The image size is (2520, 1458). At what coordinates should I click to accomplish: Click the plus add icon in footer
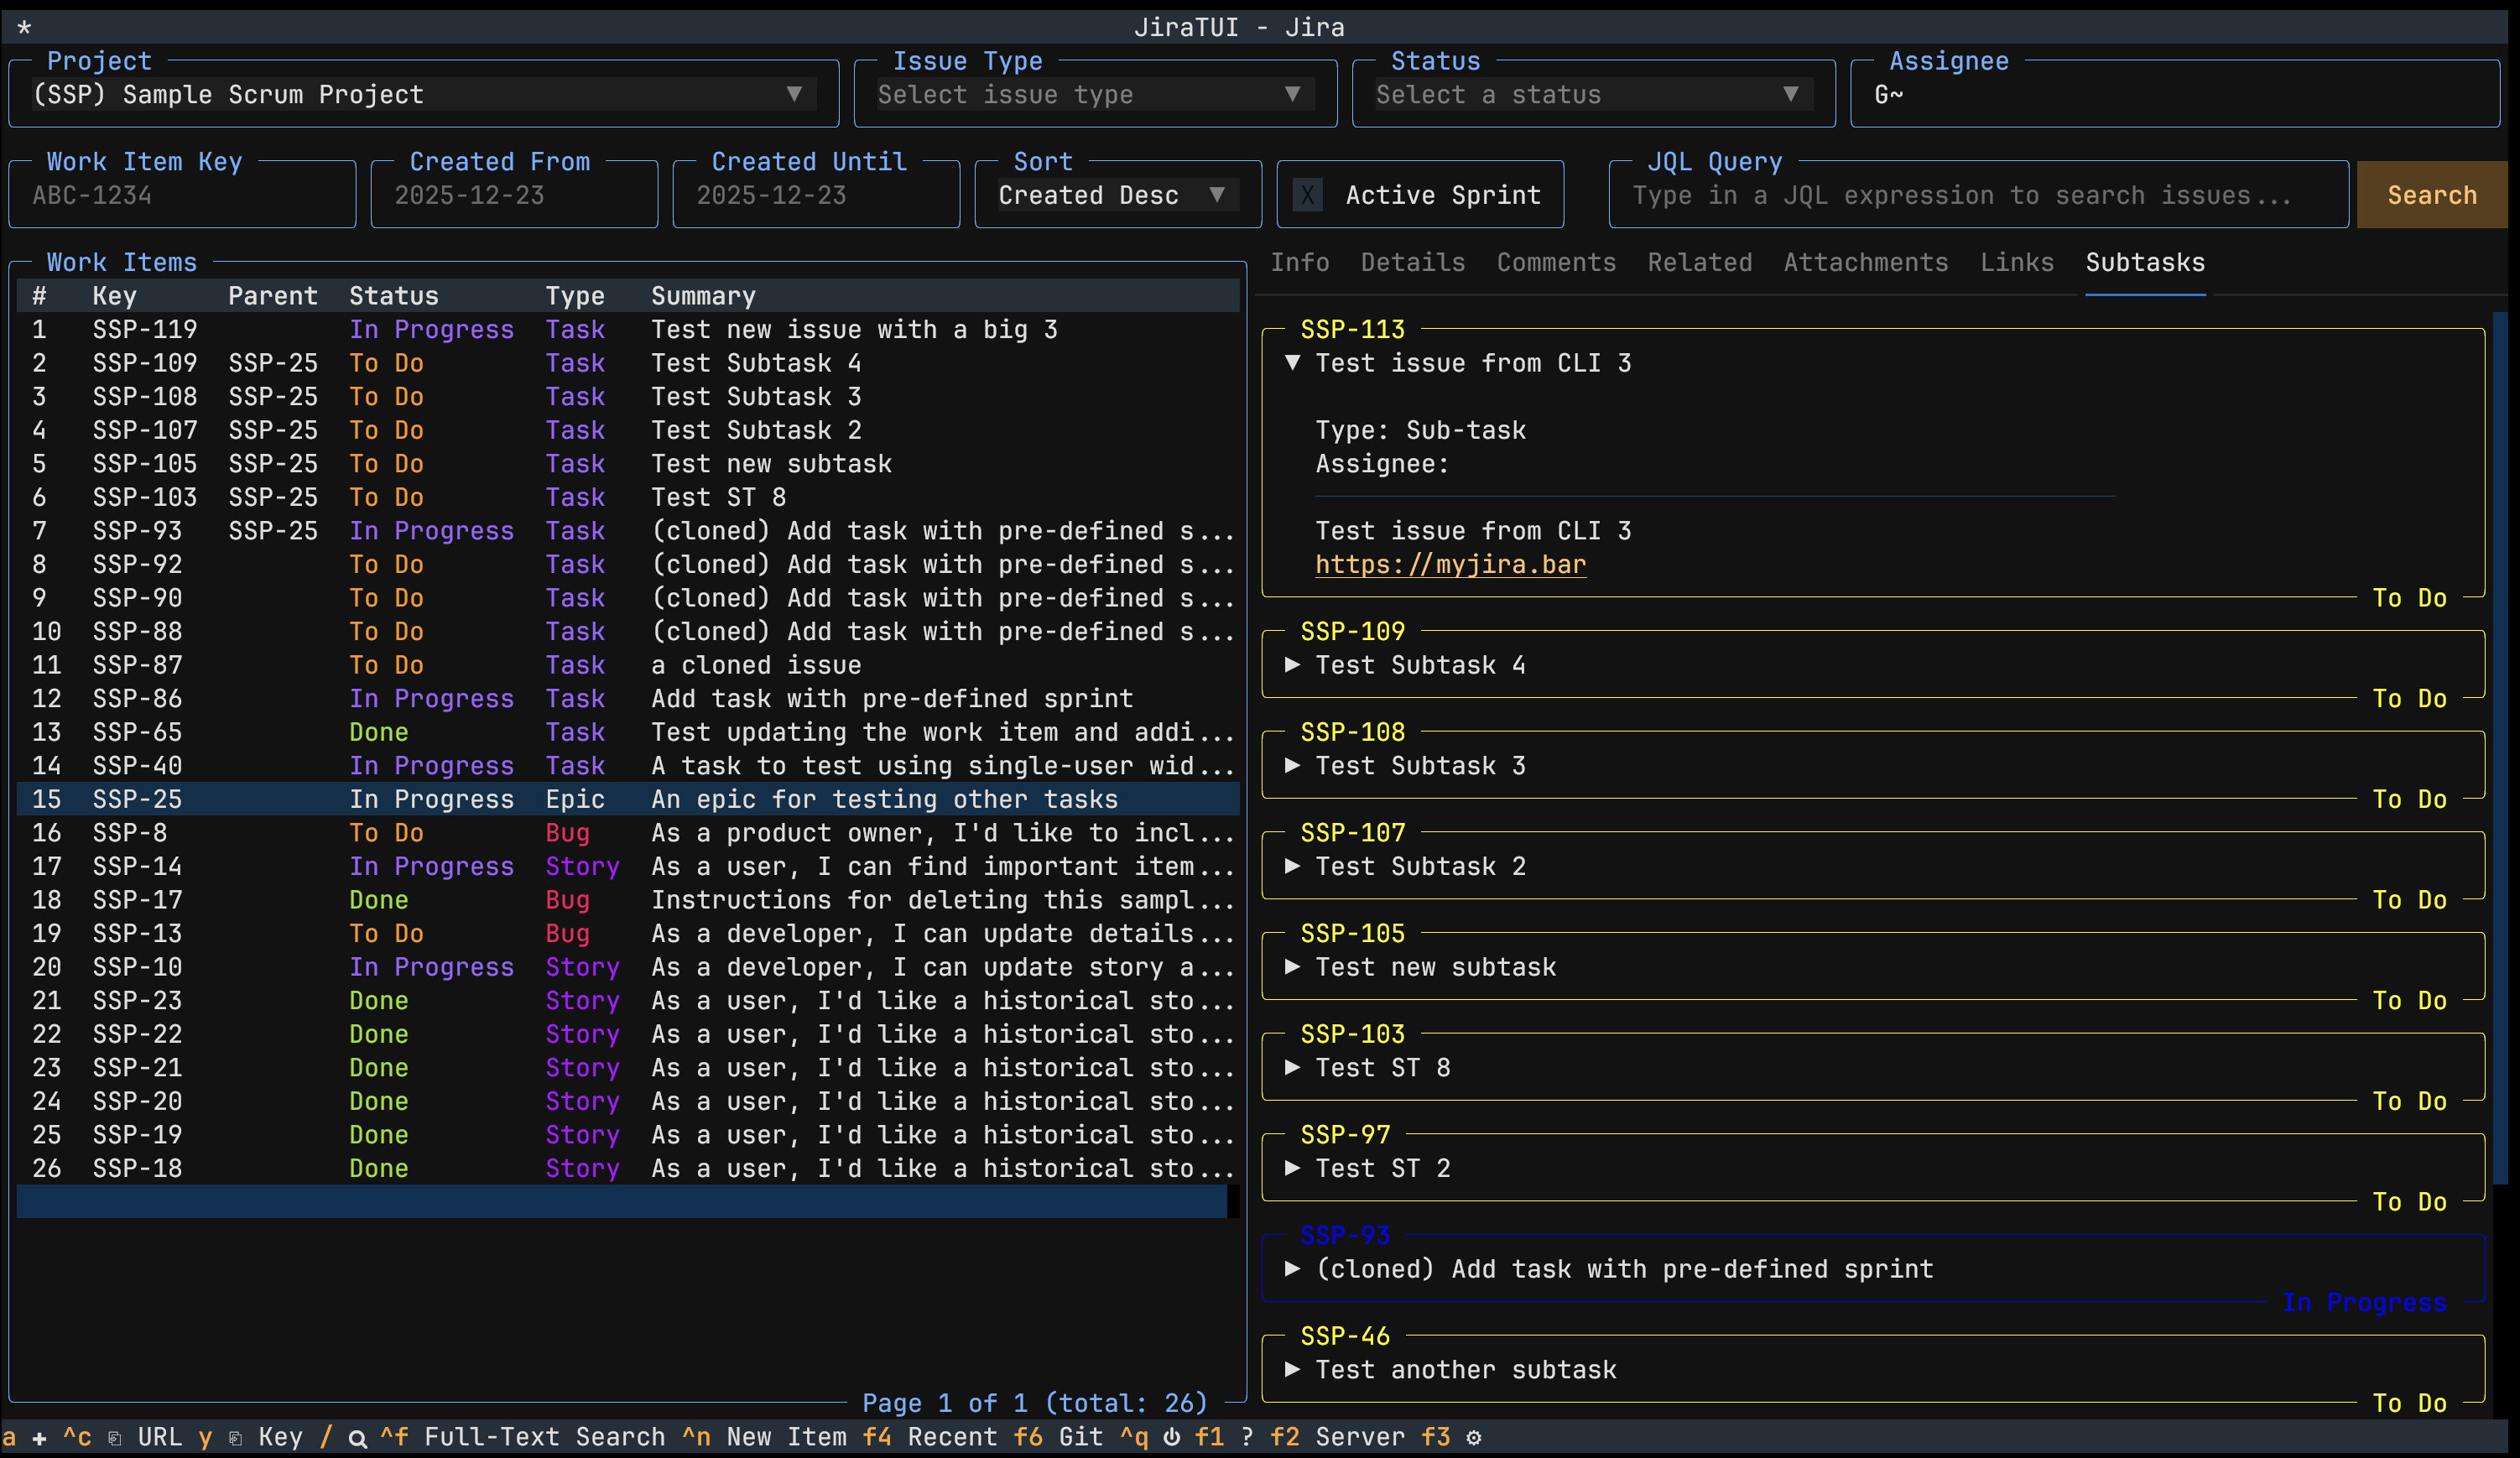point(39,1438)
